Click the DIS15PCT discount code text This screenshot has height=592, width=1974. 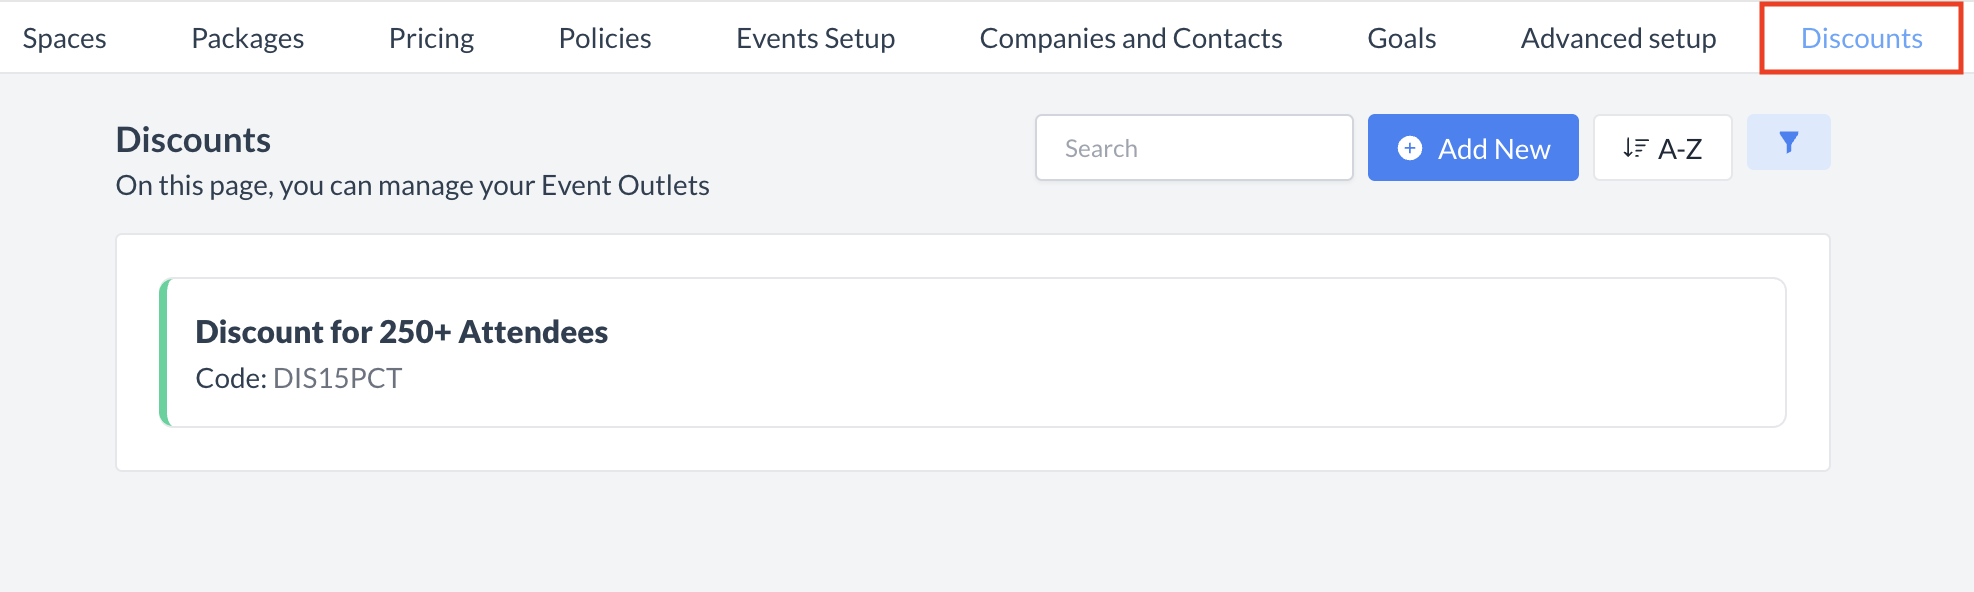[x=337, y=378]
